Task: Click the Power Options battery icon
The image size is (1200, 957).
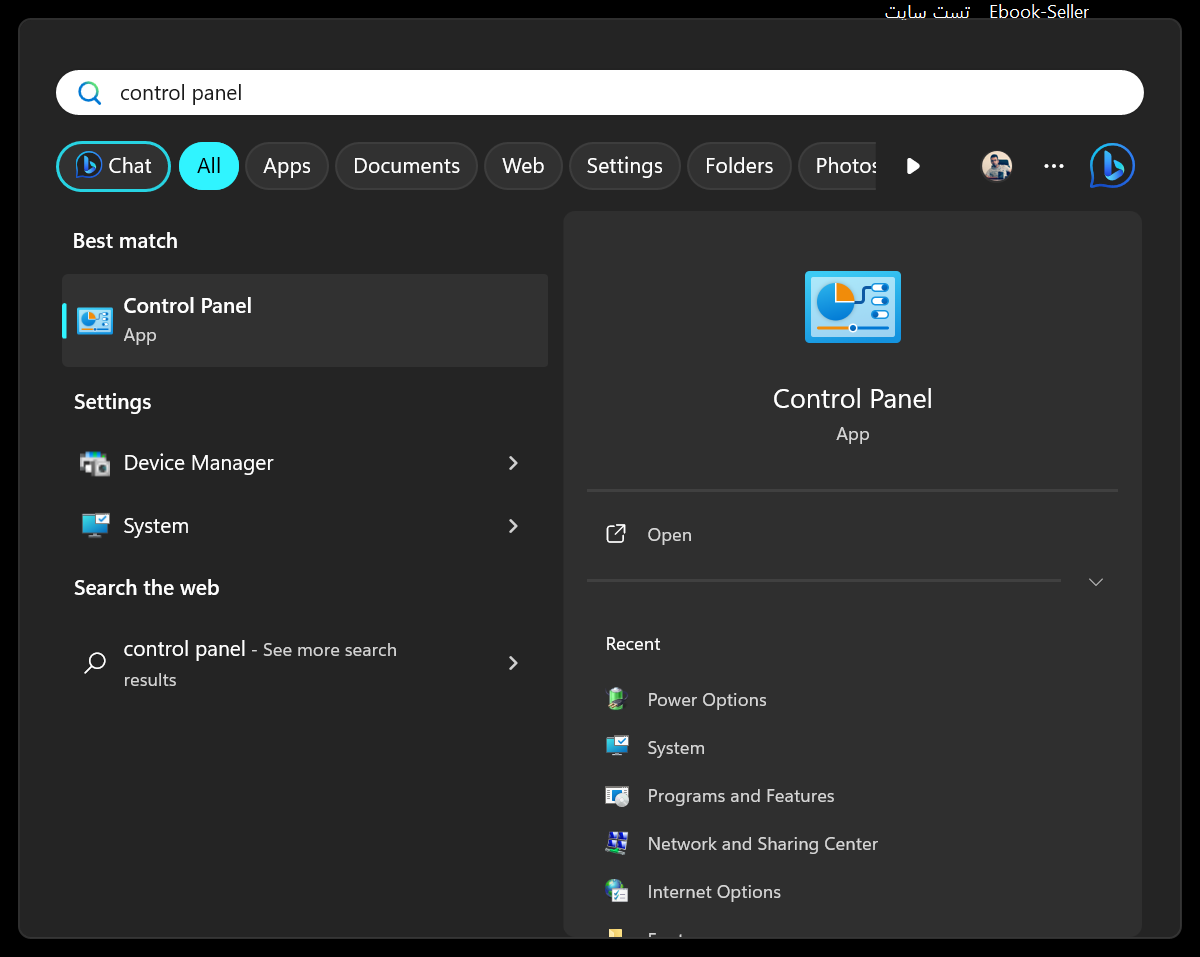Action: [x=616, y=699]
